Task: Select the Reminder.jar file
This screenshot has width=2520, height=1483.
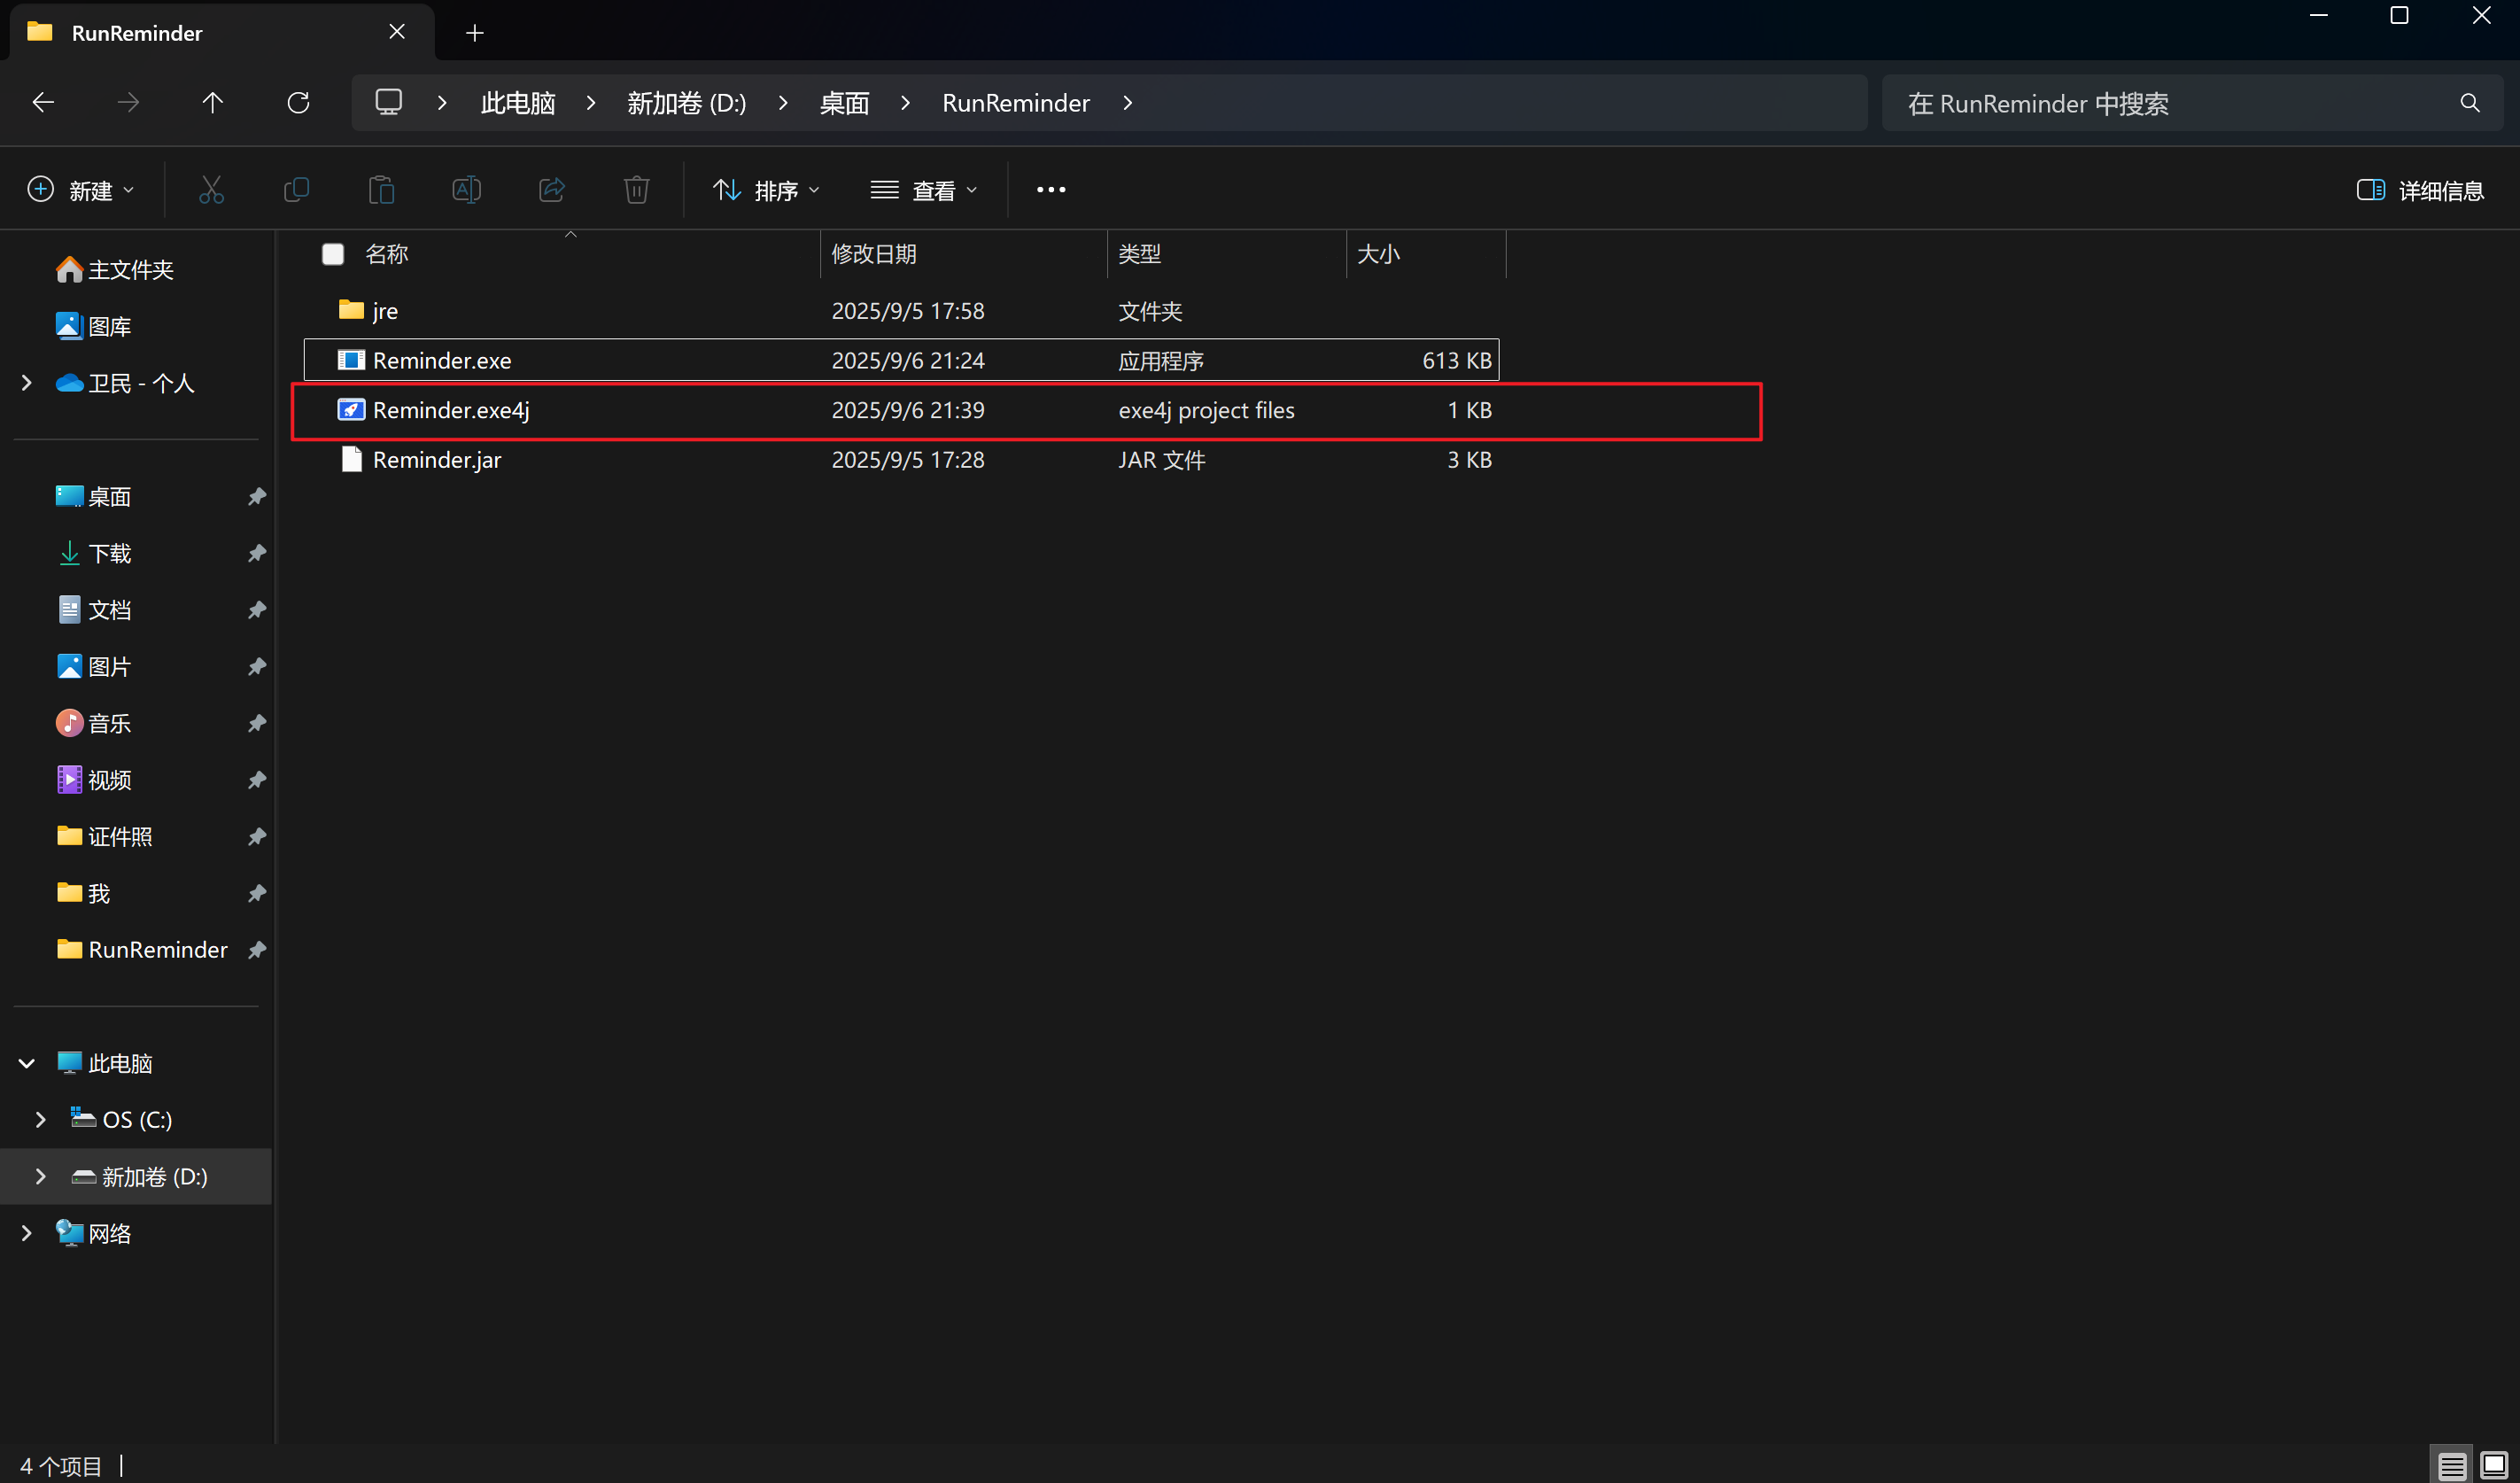Action: pyautogui.click(x=437, y=460)
